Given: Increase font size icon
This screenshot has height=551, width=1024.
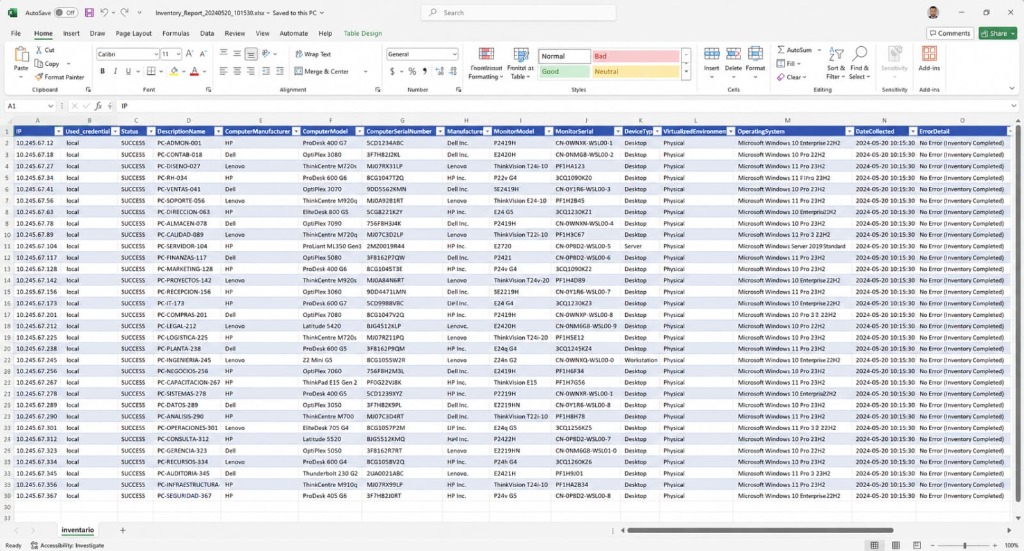Looking at the screenshot, I should tap(189, 54).
